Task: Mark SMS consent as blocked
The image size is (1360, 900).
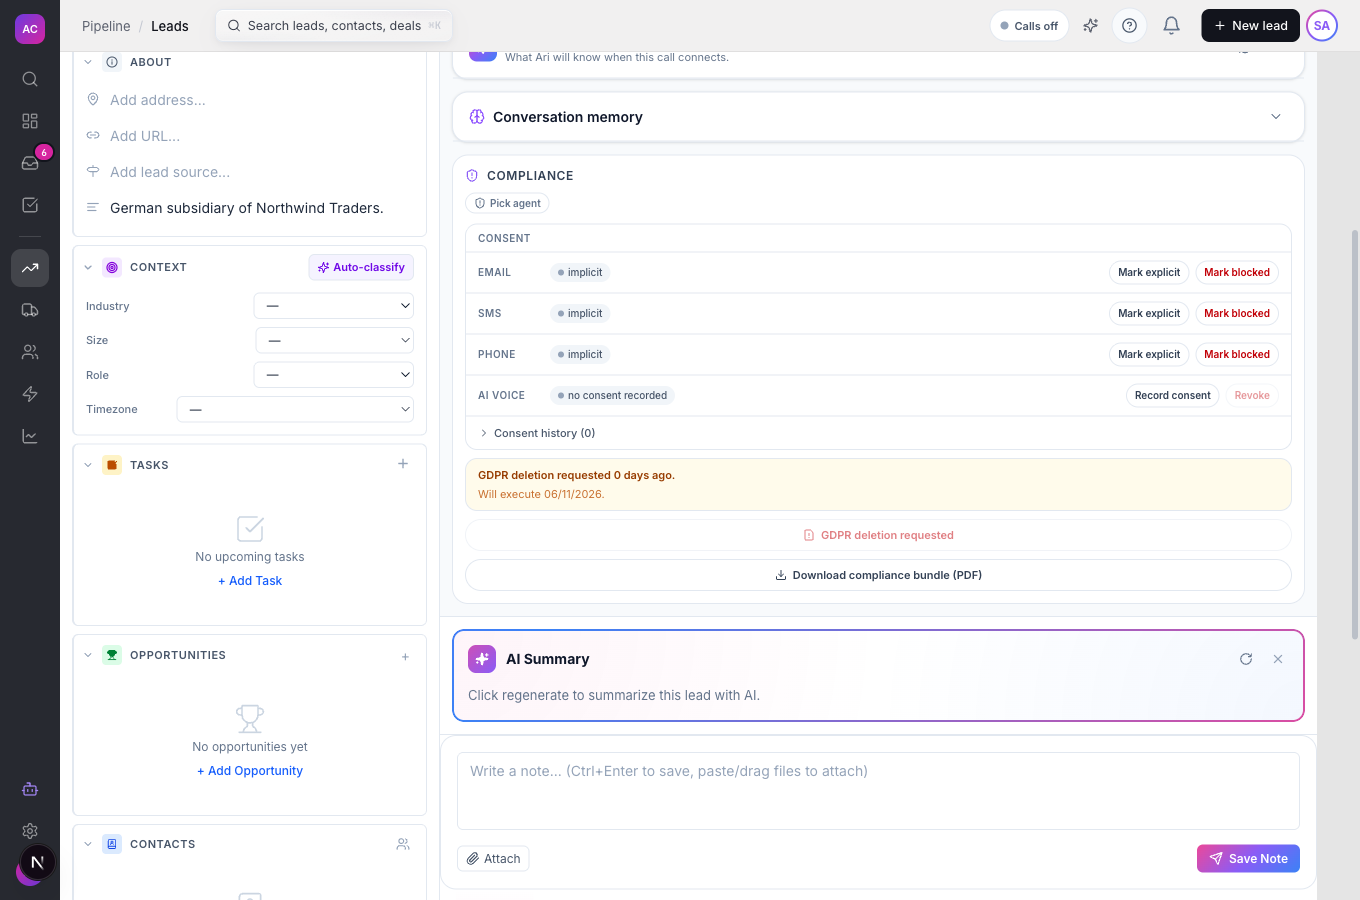Action: pos(1237,313)
